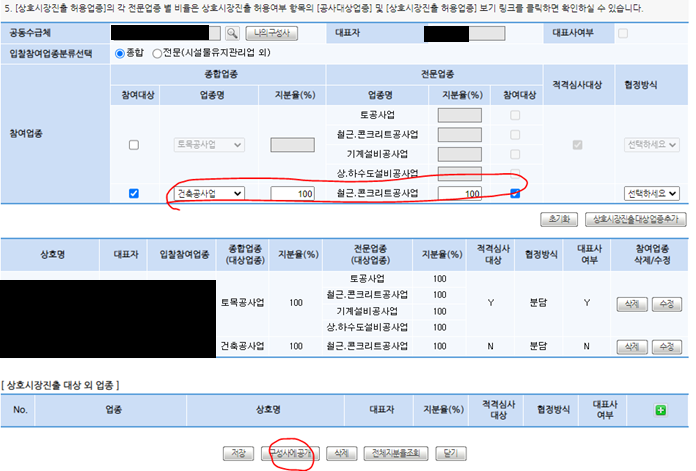Click 삭제 in the 건축공사업 list row

click(x=632, y=347)
